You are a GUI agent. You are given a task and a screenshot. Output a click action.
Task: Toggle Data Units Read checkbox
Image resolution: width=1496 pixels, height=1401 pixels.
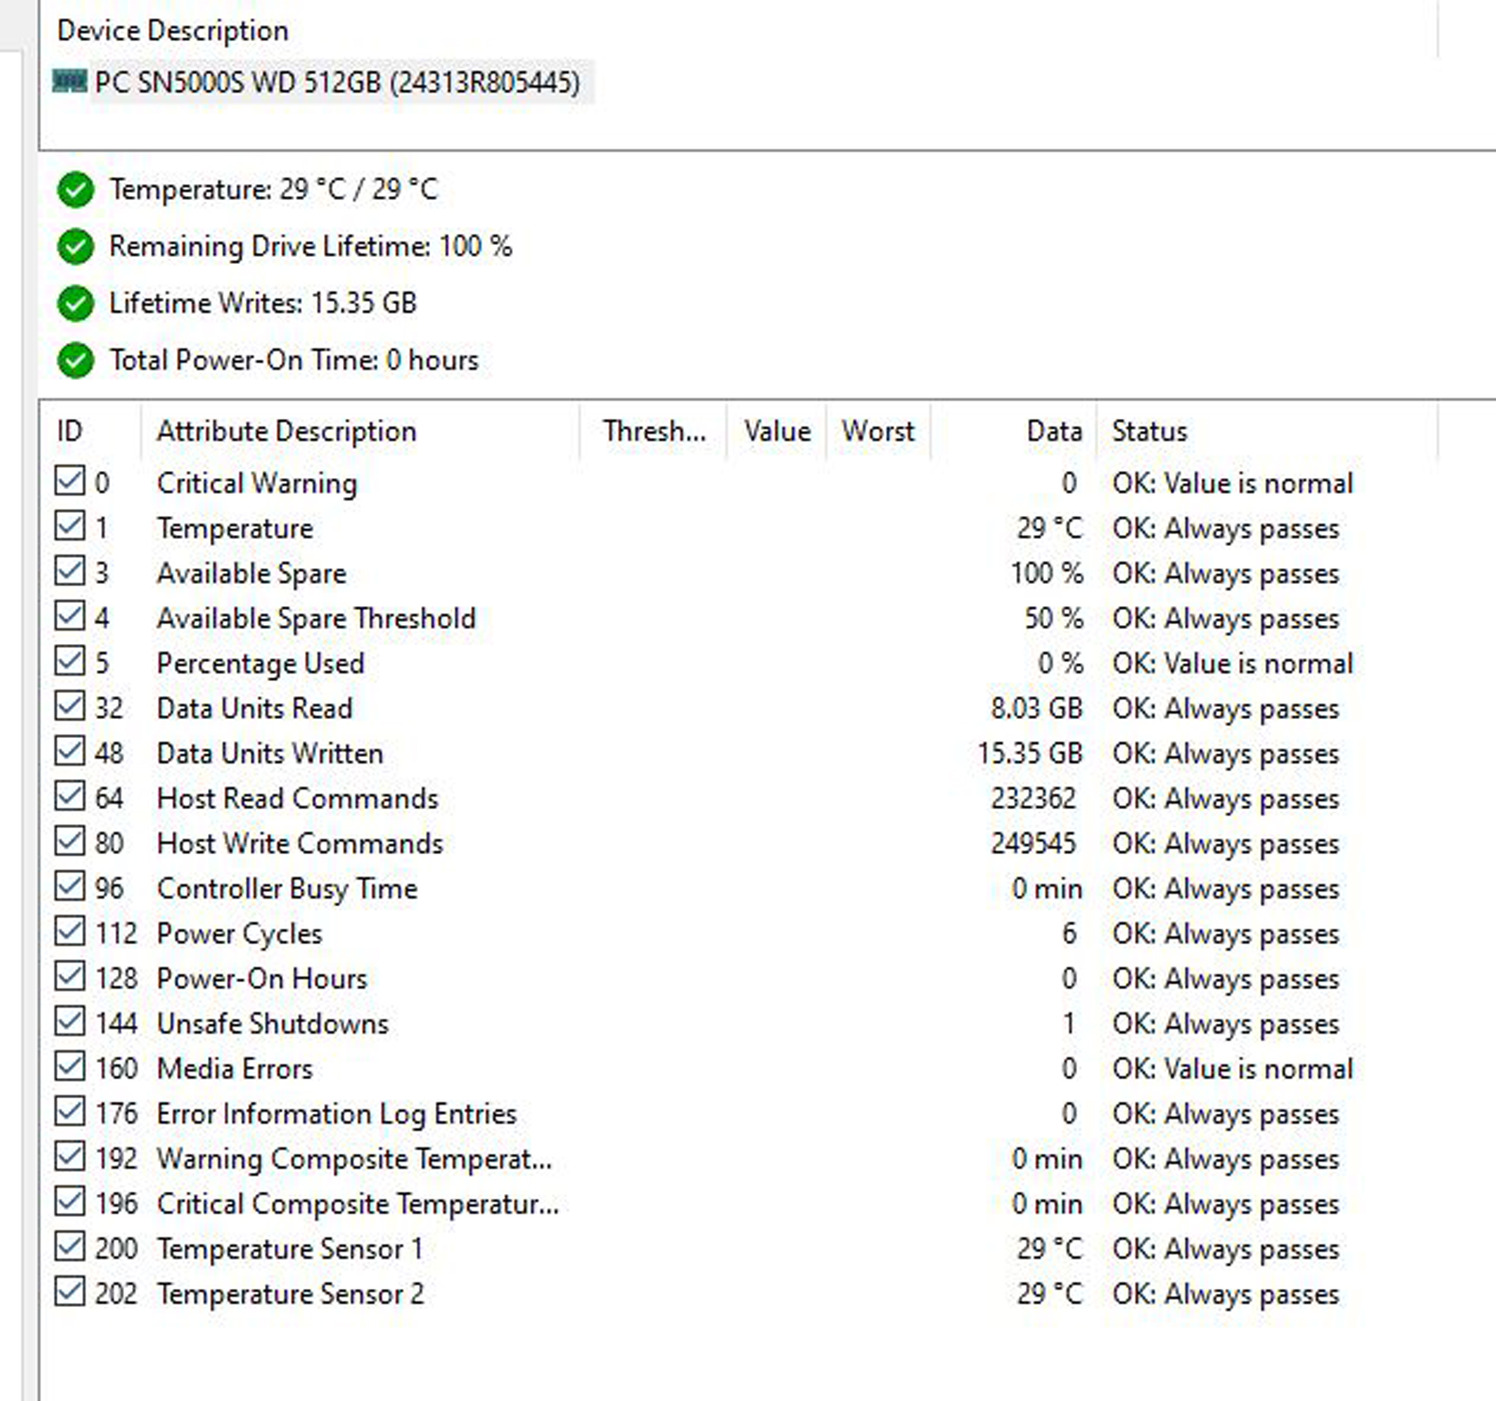pos(70,706)
